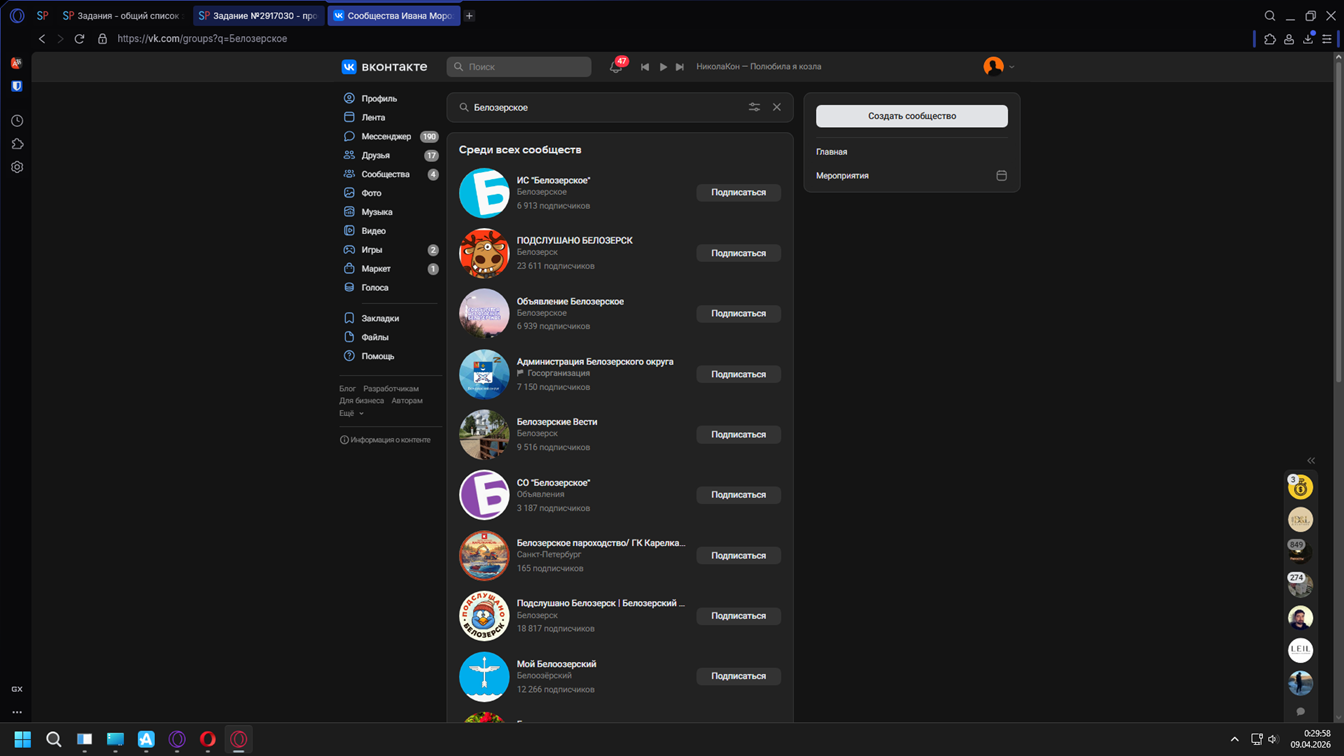1344x756 pixels.
Task: Open the Мероприятия tab on right panel
Action: [x=842, y=176]
